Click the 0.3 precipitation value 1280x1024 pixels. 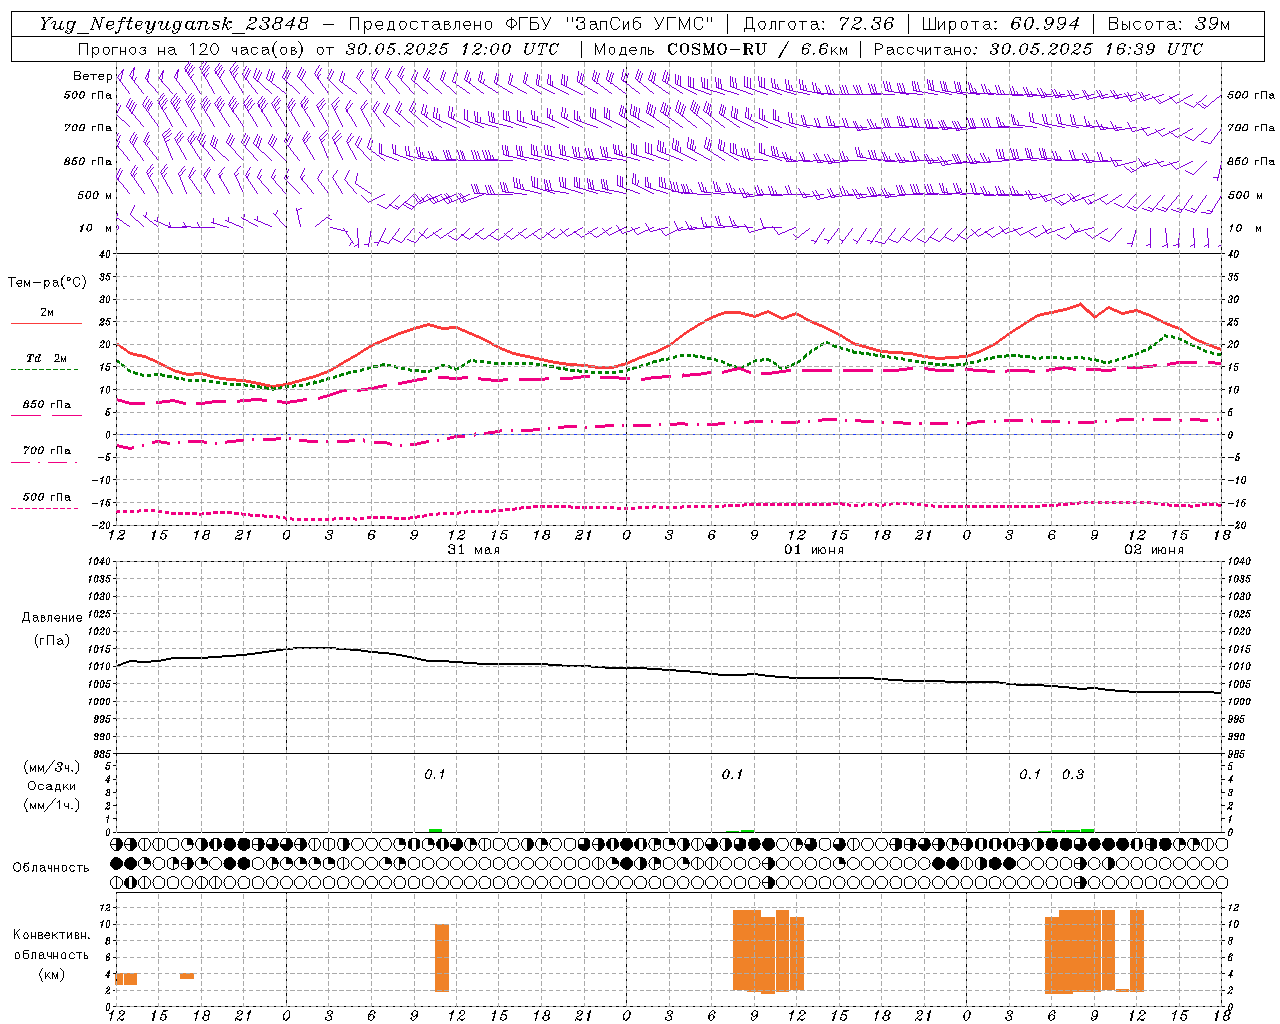pos(1073,774)
